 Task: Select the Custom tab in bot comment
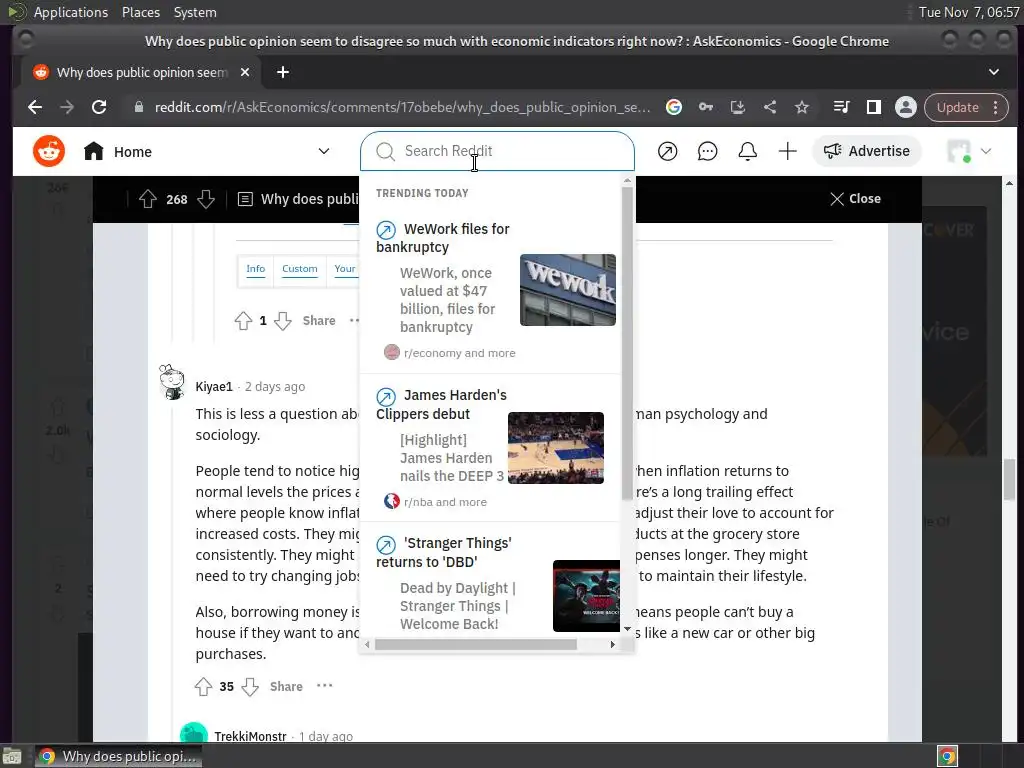[x=300, y=269]
